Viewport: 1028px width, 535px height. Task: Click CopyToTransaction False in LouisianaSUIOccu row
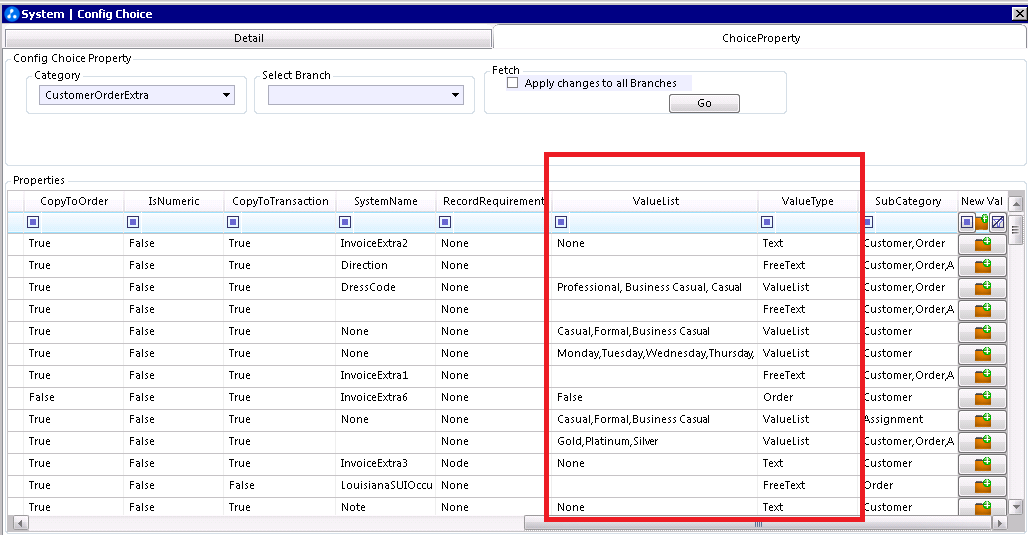pos(280,485)
